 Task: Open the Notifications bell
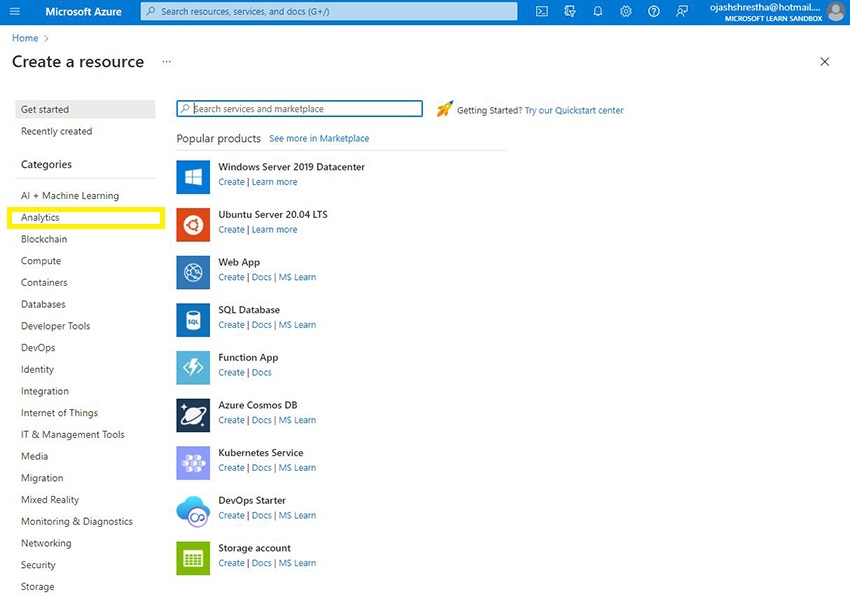(598, 11)
